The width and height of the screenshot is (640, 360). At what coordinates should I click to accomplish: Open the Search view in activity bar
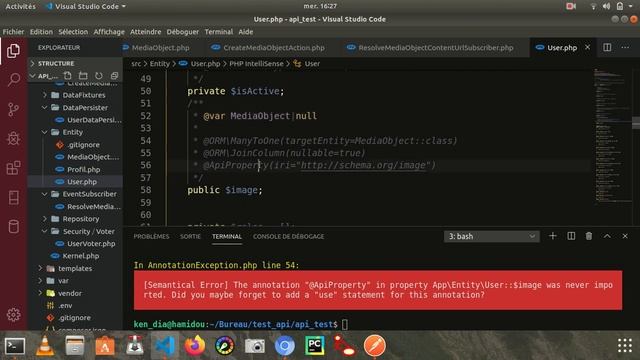tap(13, 80)
